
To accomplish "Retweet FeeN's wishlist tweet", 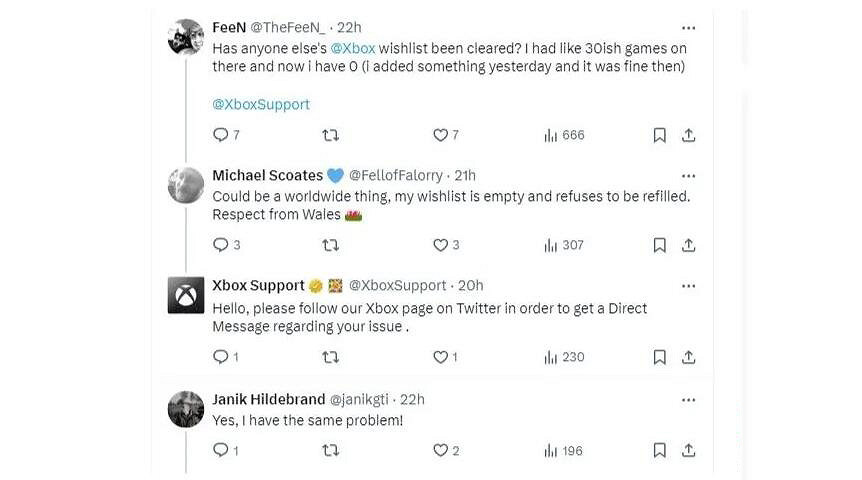I will pyautogui.click(x=331, y=135).
